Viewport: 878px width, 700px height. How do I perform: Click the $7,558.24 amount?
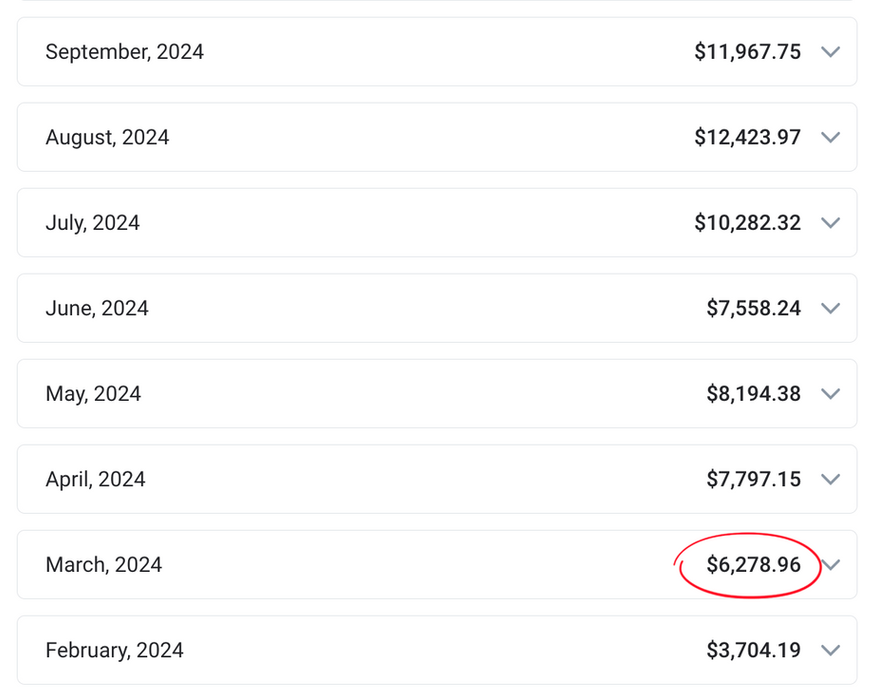(753, 309)
